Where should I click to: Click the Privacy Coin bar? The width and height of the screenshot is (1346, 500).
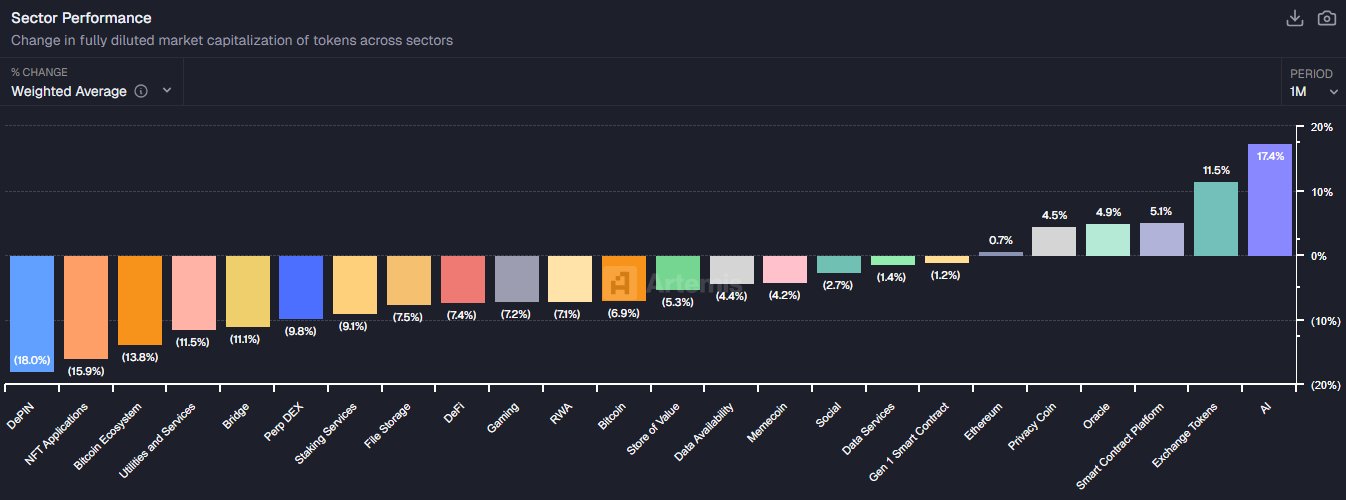click(x=1054, y=241)
